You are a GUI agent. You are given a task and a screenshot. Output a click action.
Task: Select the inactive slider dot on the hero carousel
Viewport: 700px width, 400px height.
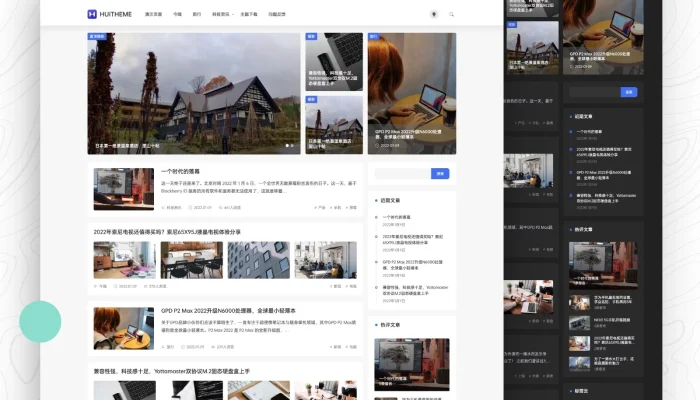(294, 146)
